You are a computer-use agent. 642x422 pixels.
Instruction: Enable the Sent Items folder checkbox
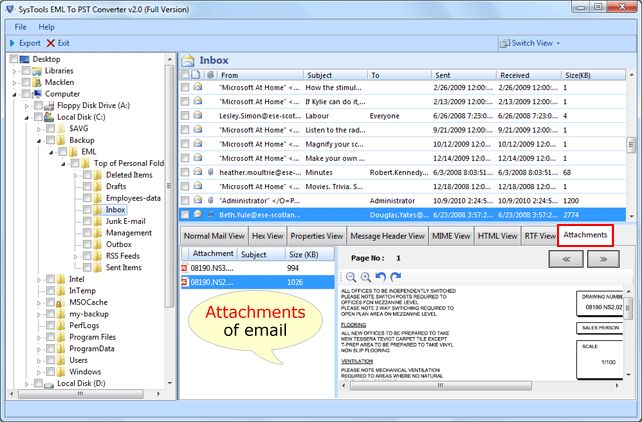pyautogui.click(x=87, y=268)
